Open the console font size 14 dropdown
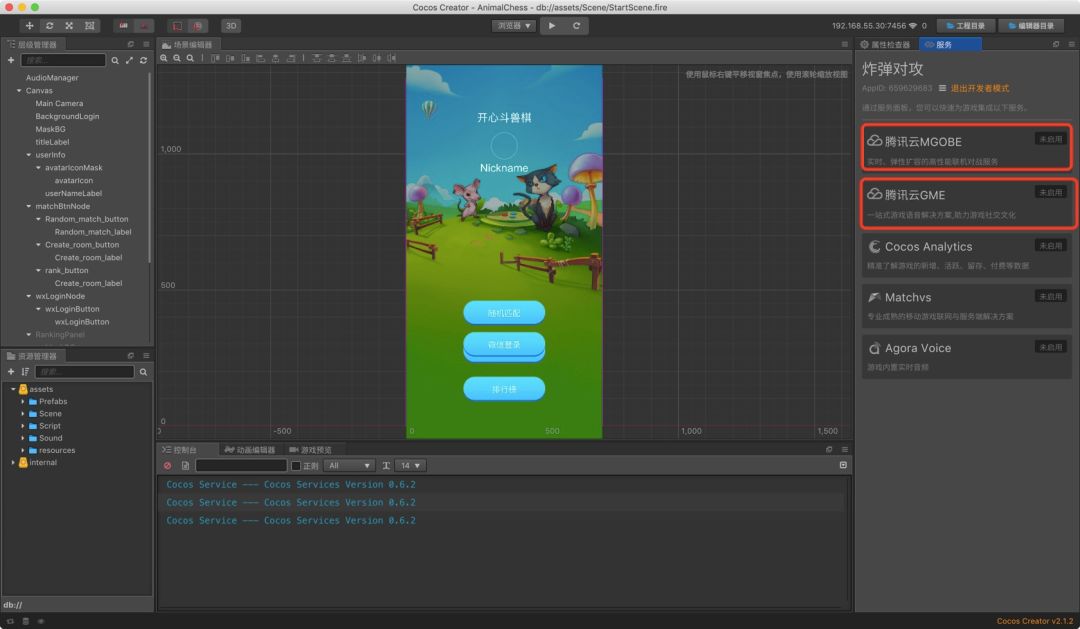1080x629 pixels. pyautogui.click(x=411, y=466)
